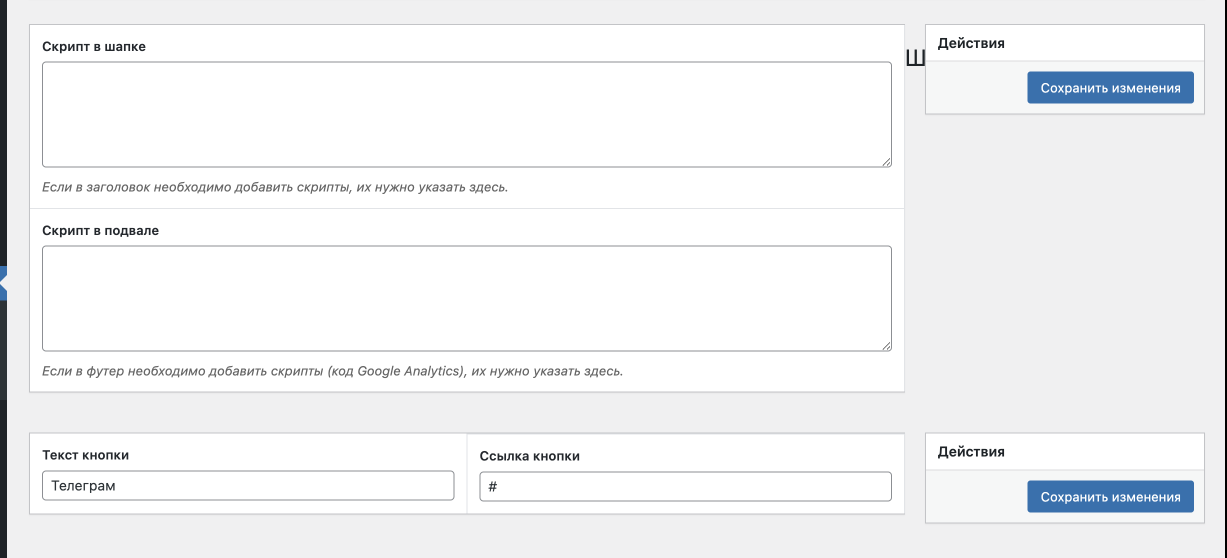Click the Google Analytics footer hint text
Screen dimensions: 1227x558
point(332,371)
